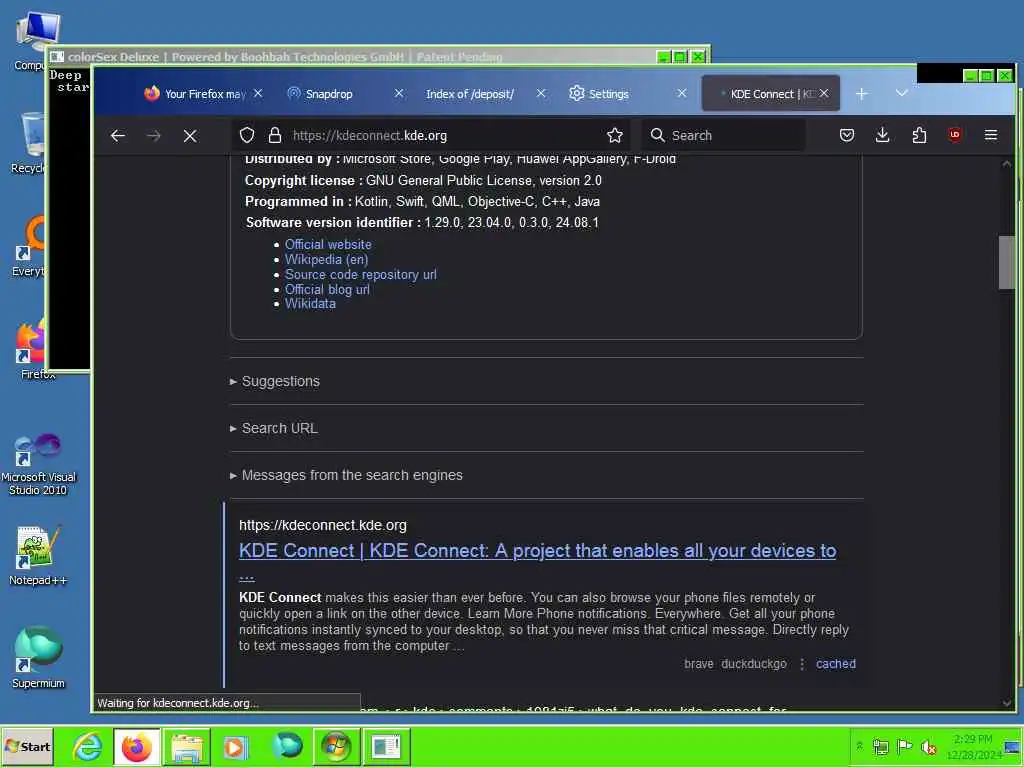Open the tracking protection shield icon

pyautogui.click(x=247, y=135)
